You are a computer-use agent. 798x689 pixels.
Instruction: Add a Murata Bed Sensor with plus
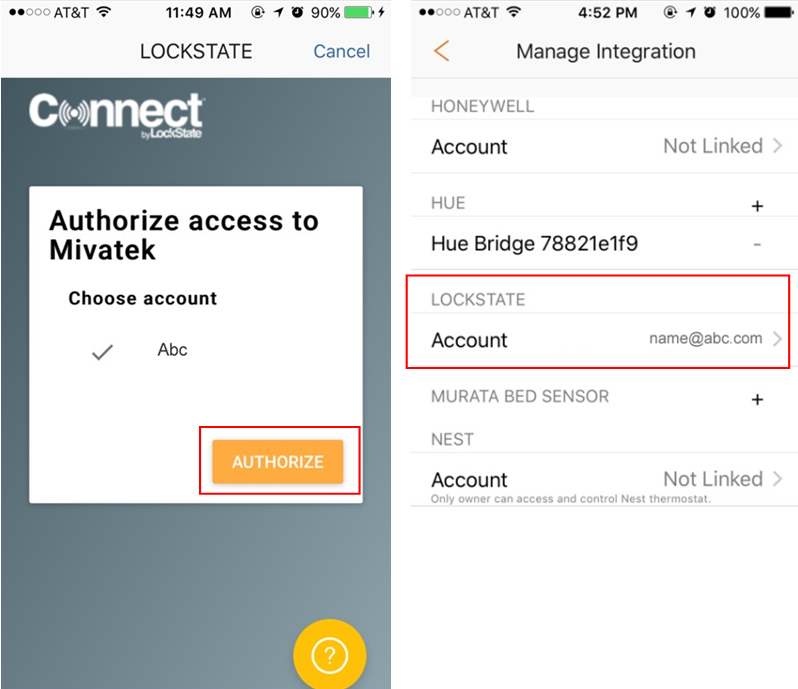[757, 399]
